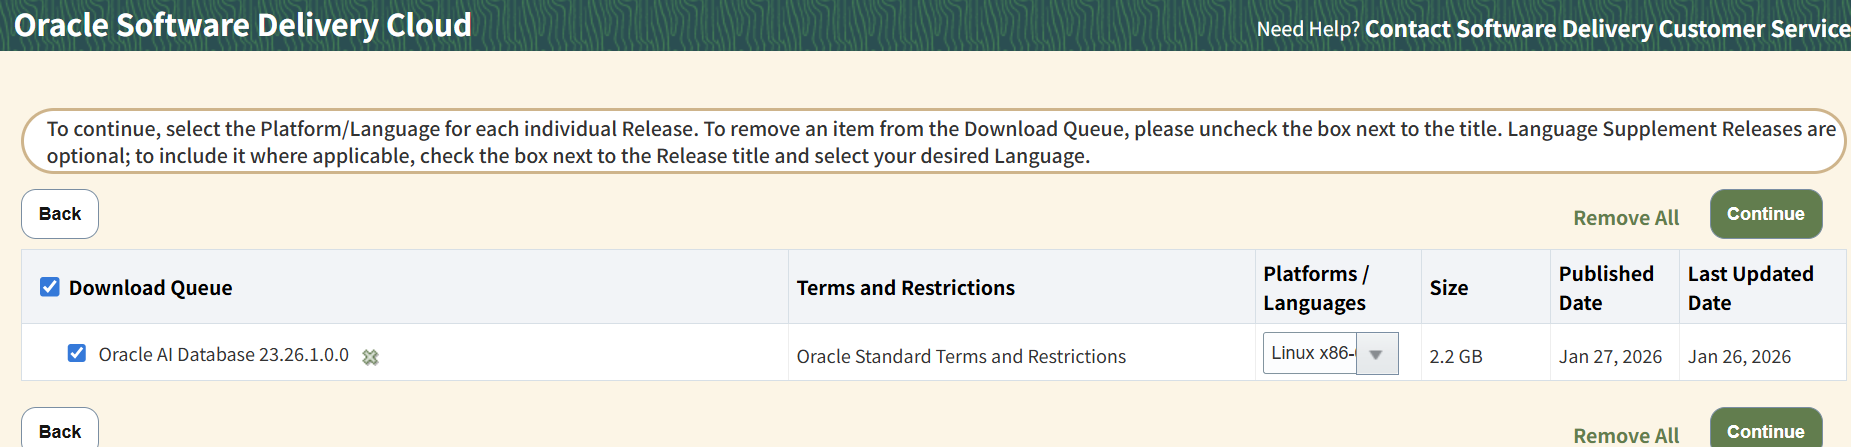Screen dimensions: 1851x447
Task: Open Contact Software Delivery Customer Service link
Action: click(1607, 28)
